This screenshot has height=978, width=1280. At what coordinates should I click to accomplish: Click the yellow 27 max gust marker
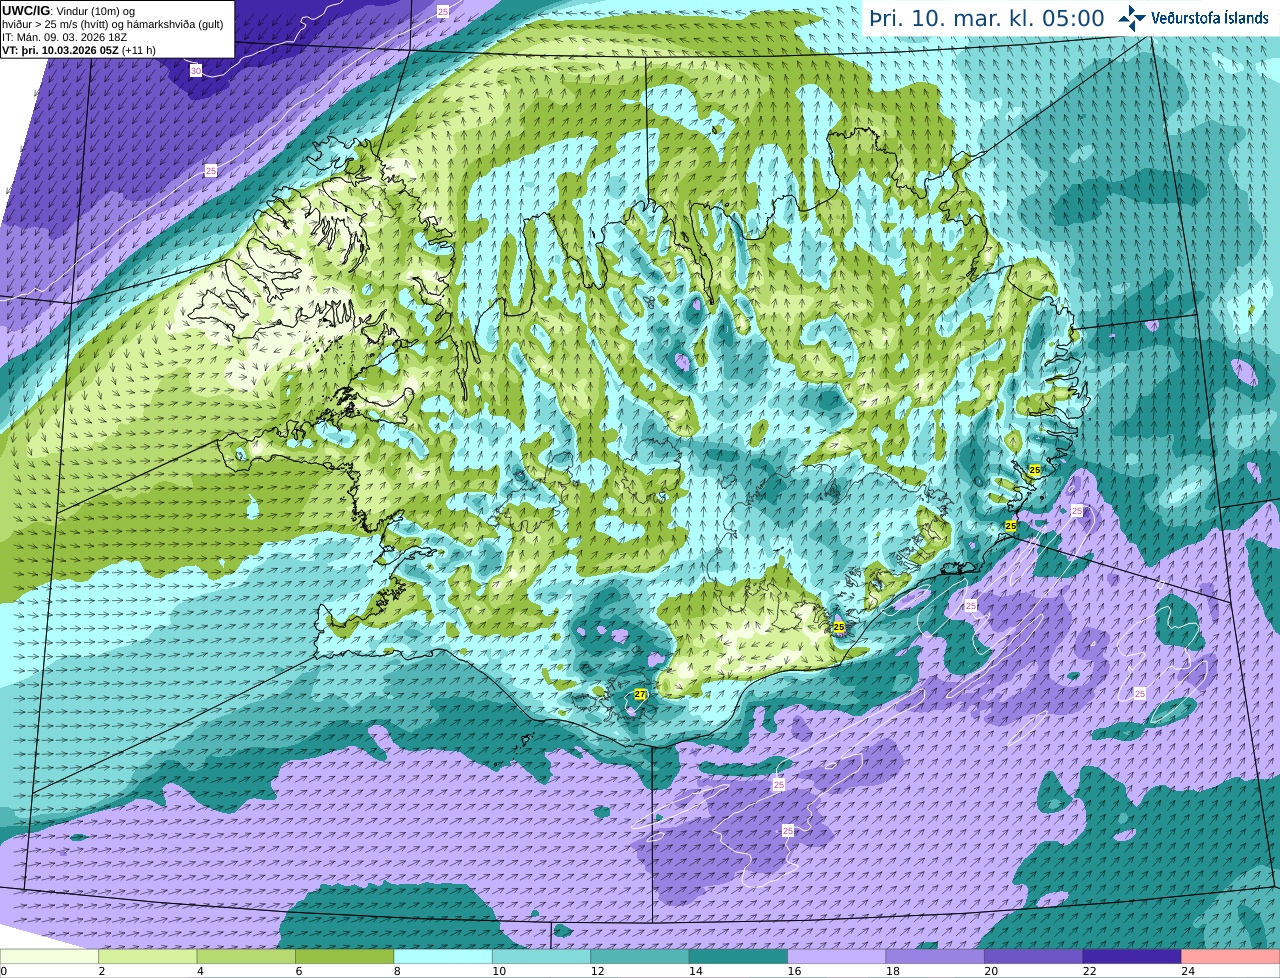640,694
